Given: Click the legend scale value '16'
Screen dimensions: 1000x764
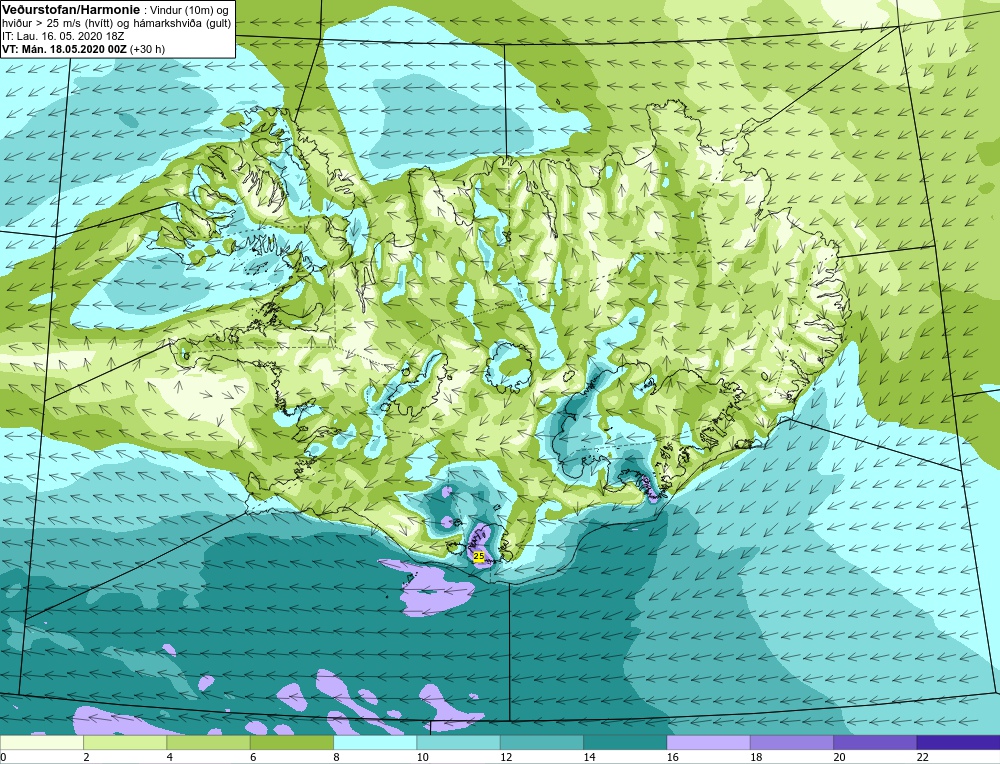Looking at the screenshot, I should click(x=673, y=757).
